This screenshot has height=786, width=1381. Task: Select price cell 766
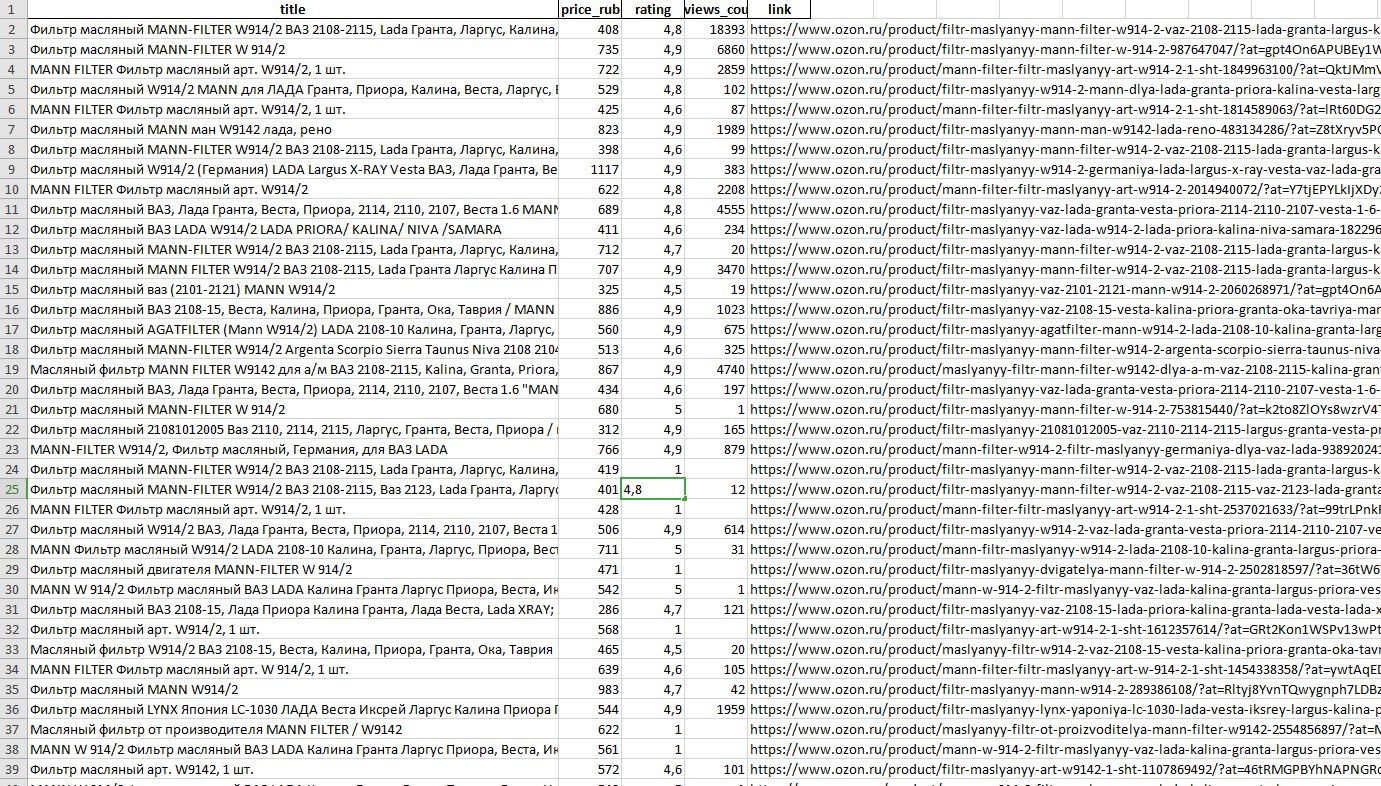pos(590,449)
